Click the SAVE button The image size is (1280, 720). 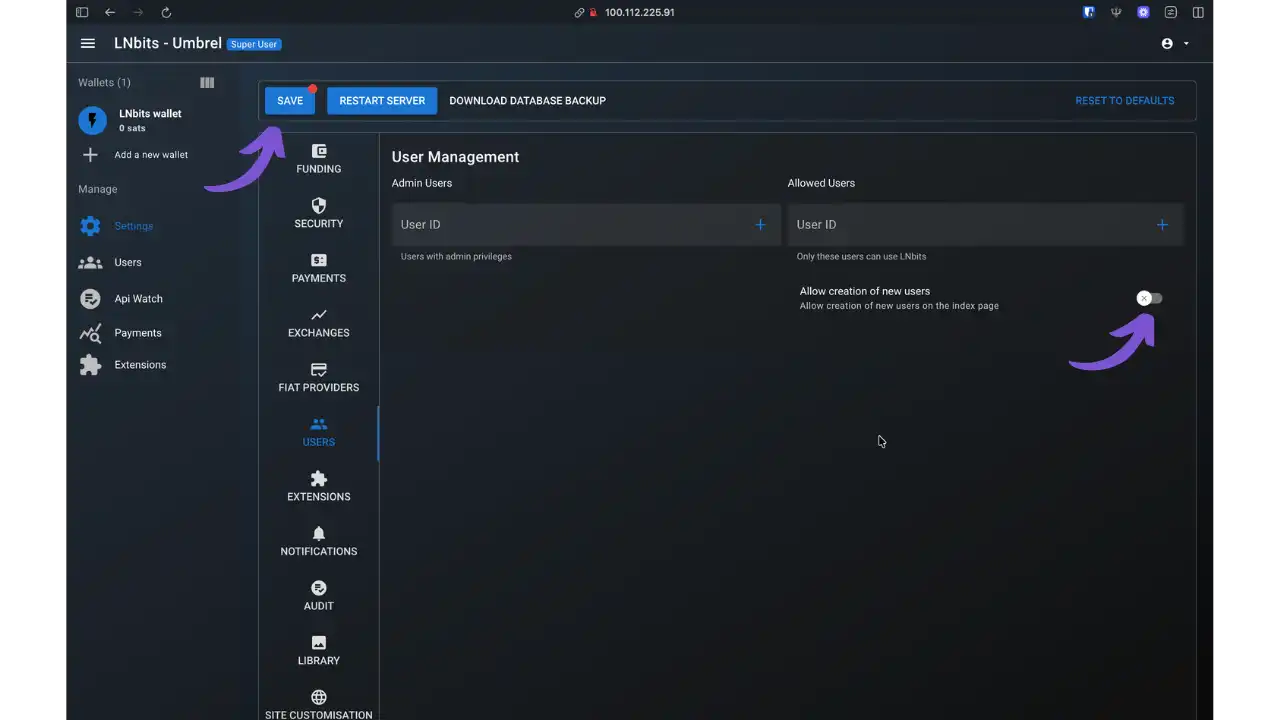[x=290, y=100]
